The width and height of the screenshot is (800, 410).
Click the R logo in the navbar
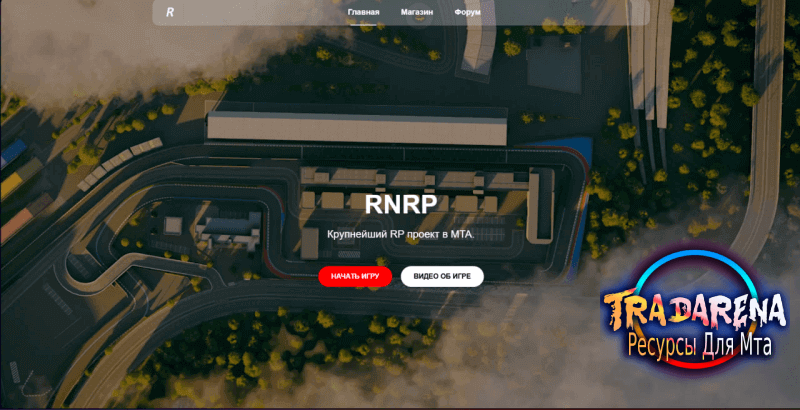coord(170,12)
